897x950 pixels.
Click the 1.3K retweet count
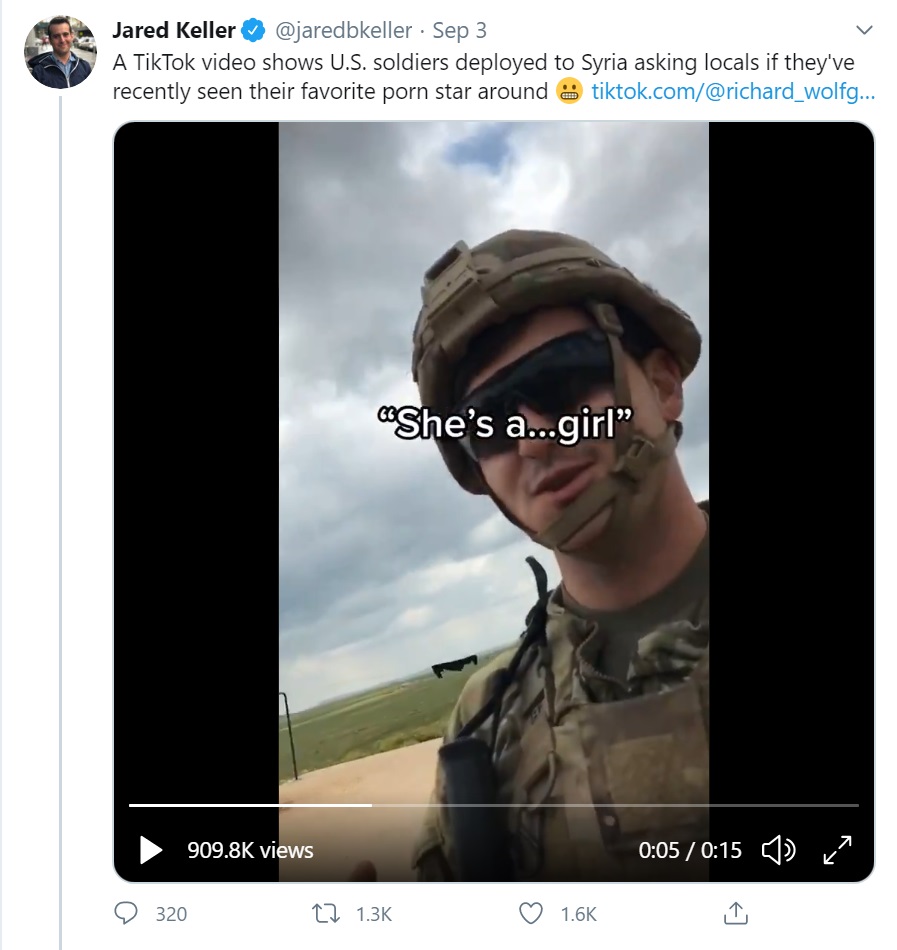pos(374,914)
